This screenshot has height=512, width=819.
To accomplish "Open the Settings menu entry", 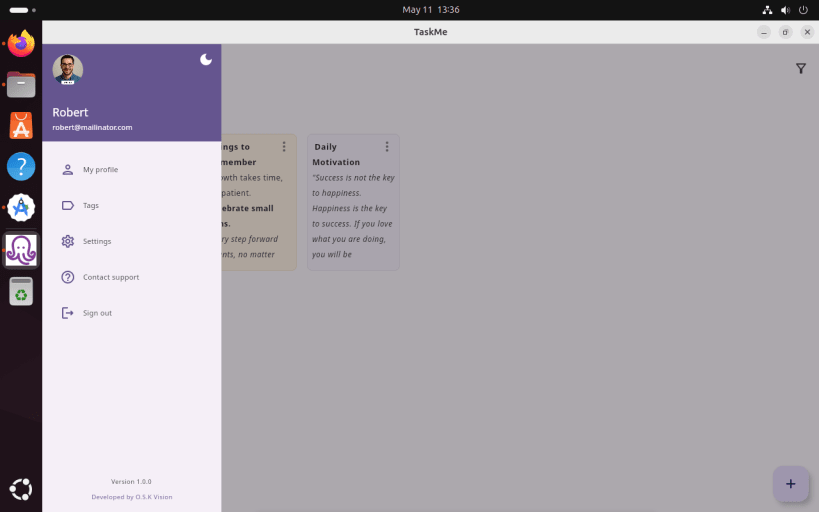I will [132, 241].
